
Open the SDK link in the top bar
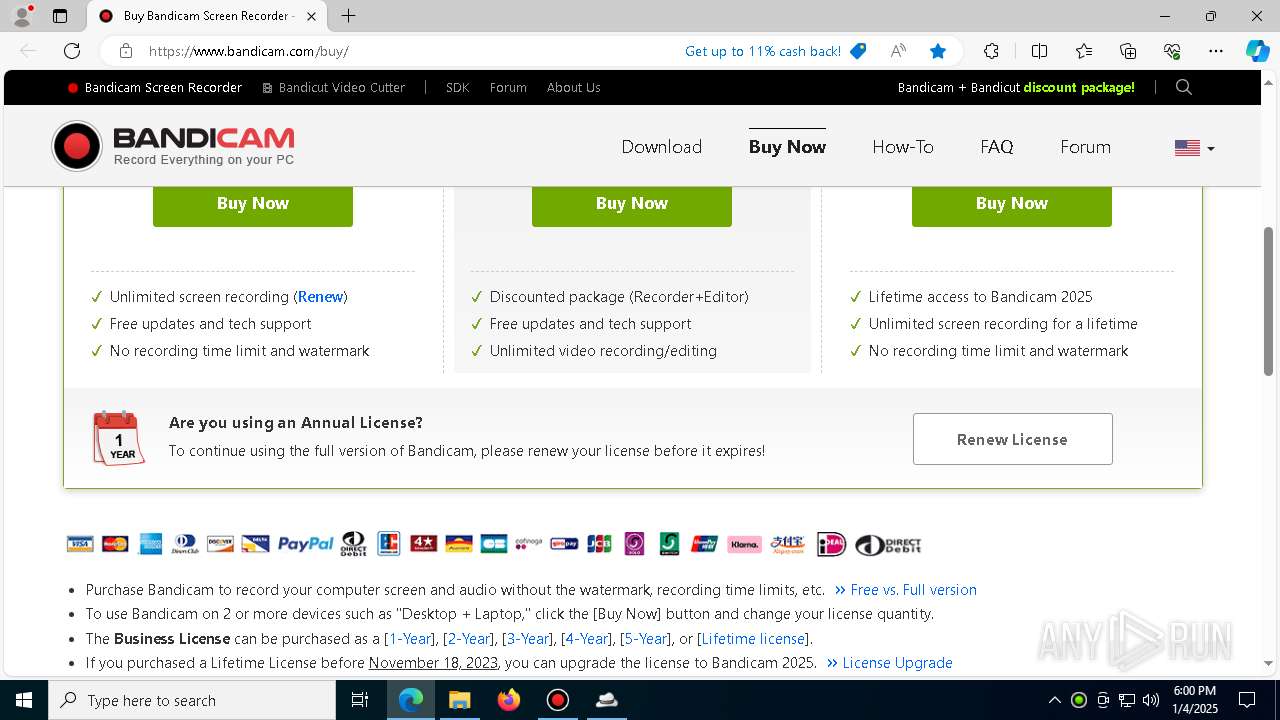(457, 87)
